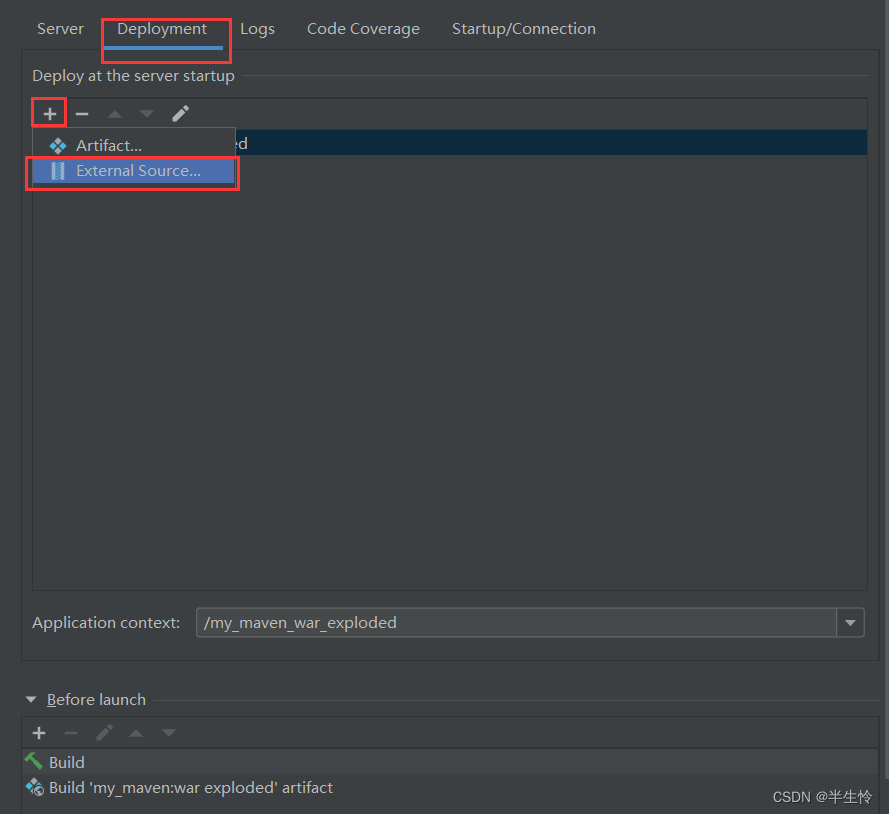
Task: Move the deployment up with the up arrow
Action: tap(115, 114)
